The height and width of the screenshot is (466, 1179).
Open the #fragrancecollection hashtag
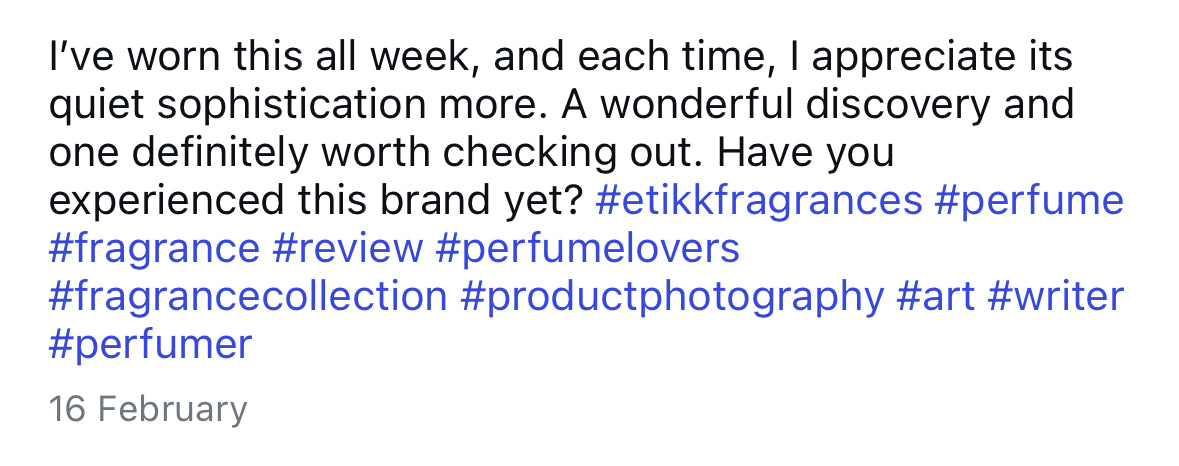point(248,297)
